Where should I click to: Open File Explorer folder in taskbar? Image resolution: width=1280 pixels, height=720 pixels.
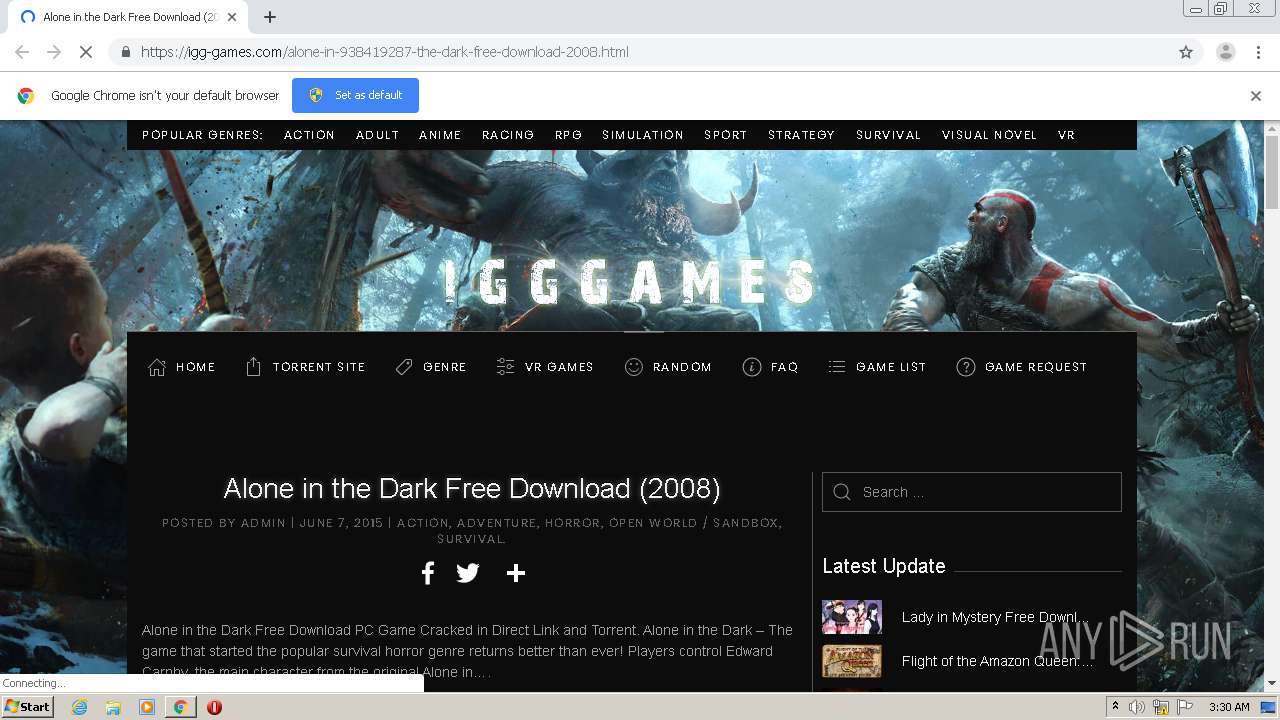tap(113, 707)
